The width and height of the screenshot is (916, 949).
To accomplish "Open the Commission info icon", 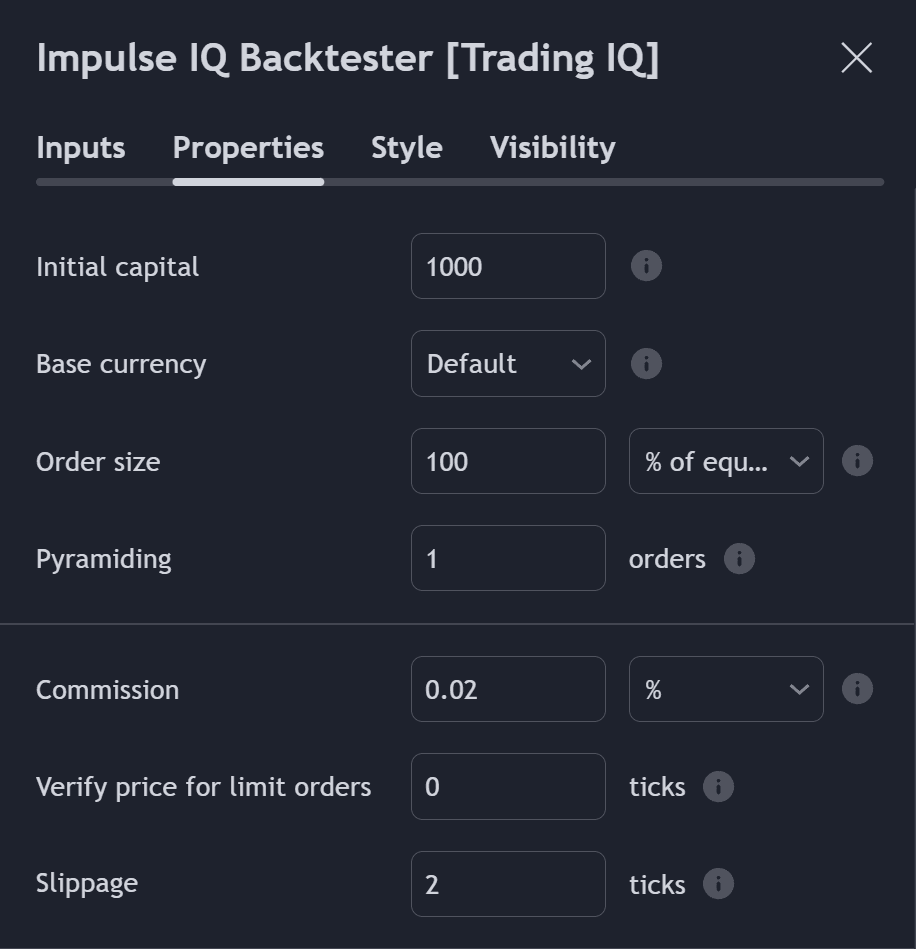I will click(857, 689).
